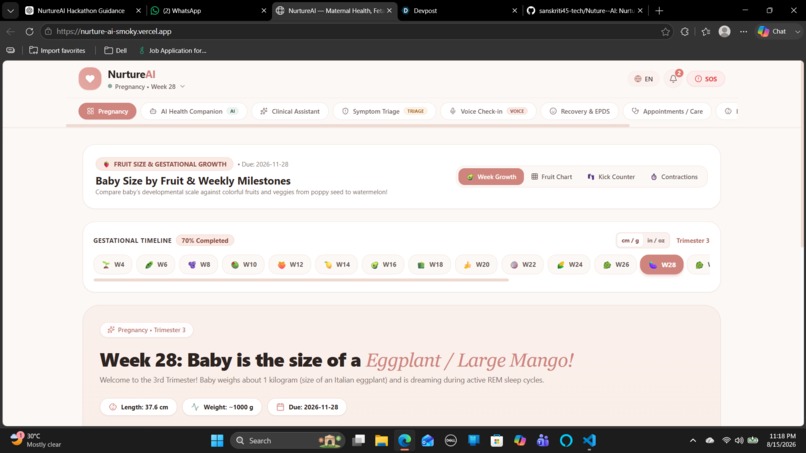Select week W4 in timeline

[x=113, y=265]
